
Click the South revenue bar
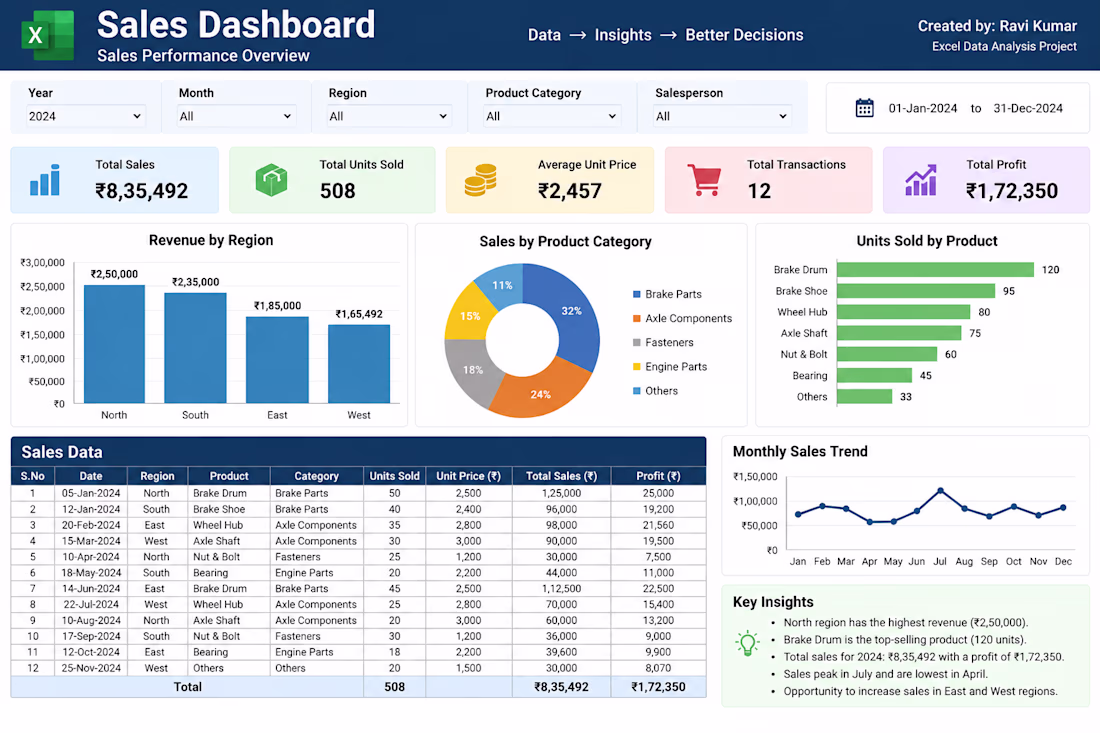tap(195, 348)
